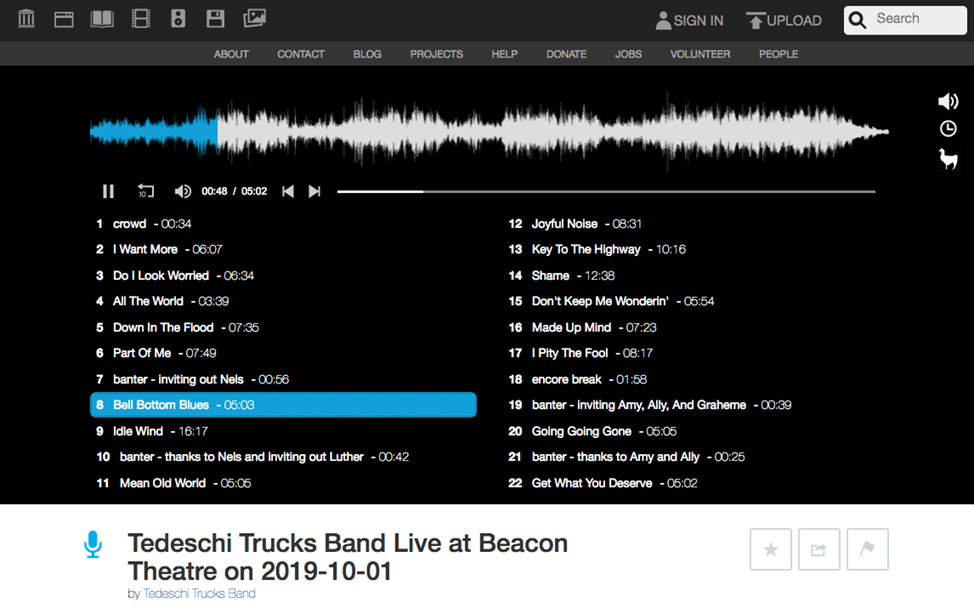Image resolution: width=974 pixels, height=614 pixels.
Task: Play track 7 banter - inviting out Nels
Action: [193, 379]
